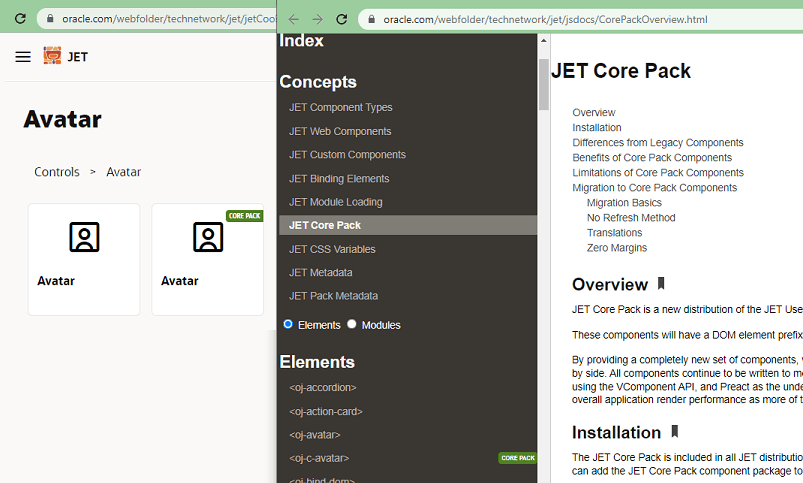Click the Index heading in sidebar
This screenshot has height=483, width=803.
(x=301, y=41)
